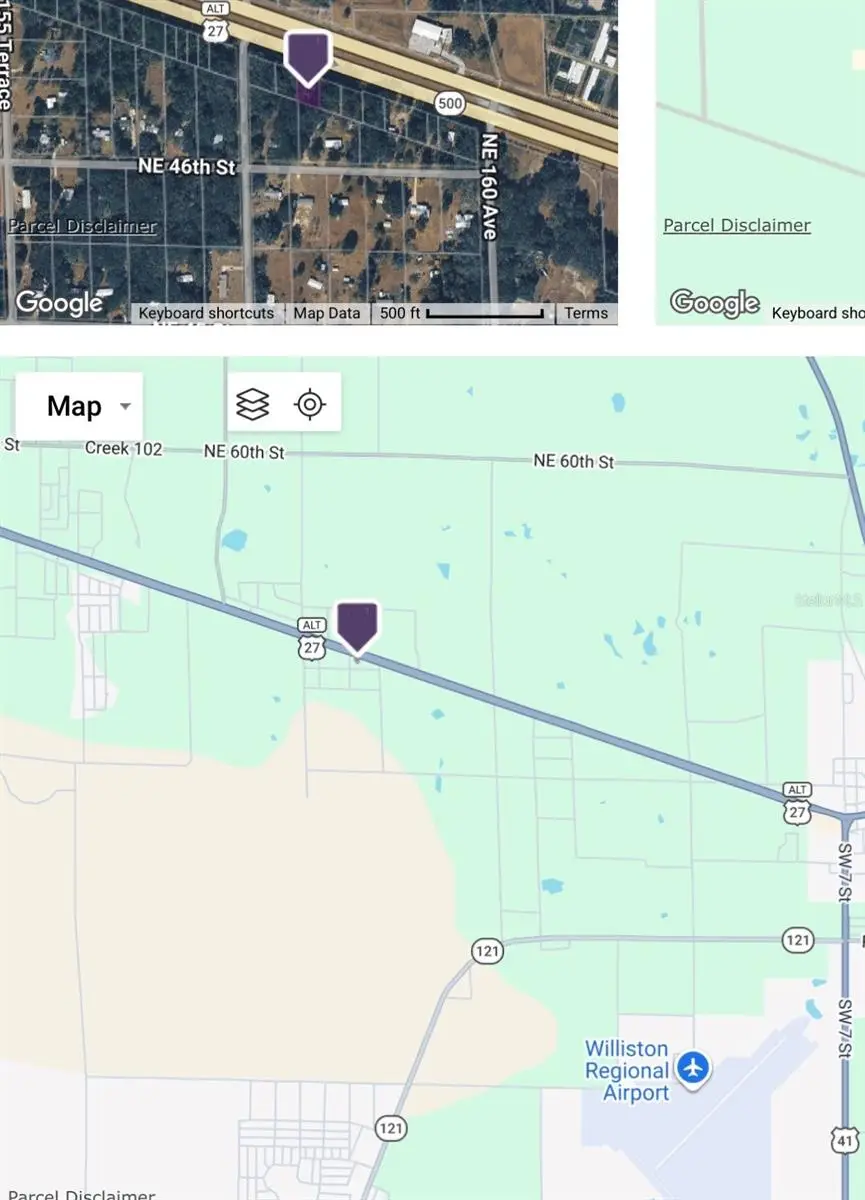Click the US 41 highway shield
The height and width of the screenshot is (1200, 865).
pyautogui.click(x=845, y=1140)
